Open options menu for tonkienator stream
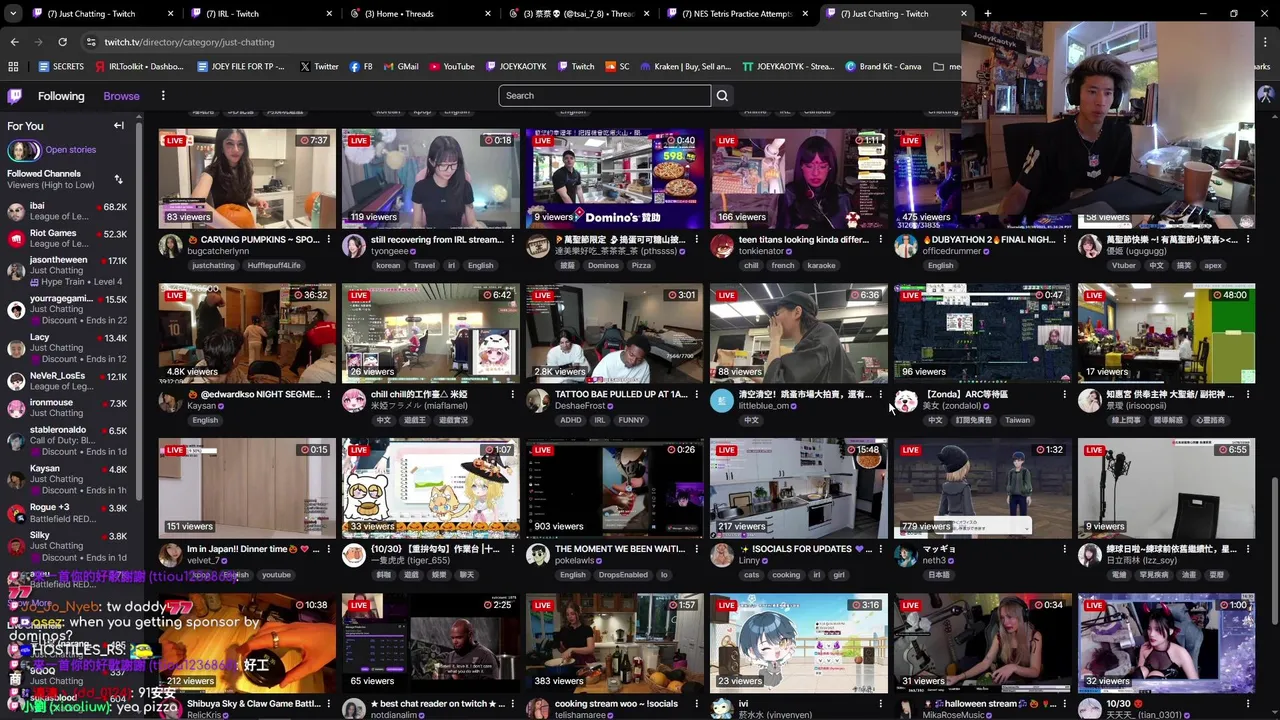 pos(881,240)
